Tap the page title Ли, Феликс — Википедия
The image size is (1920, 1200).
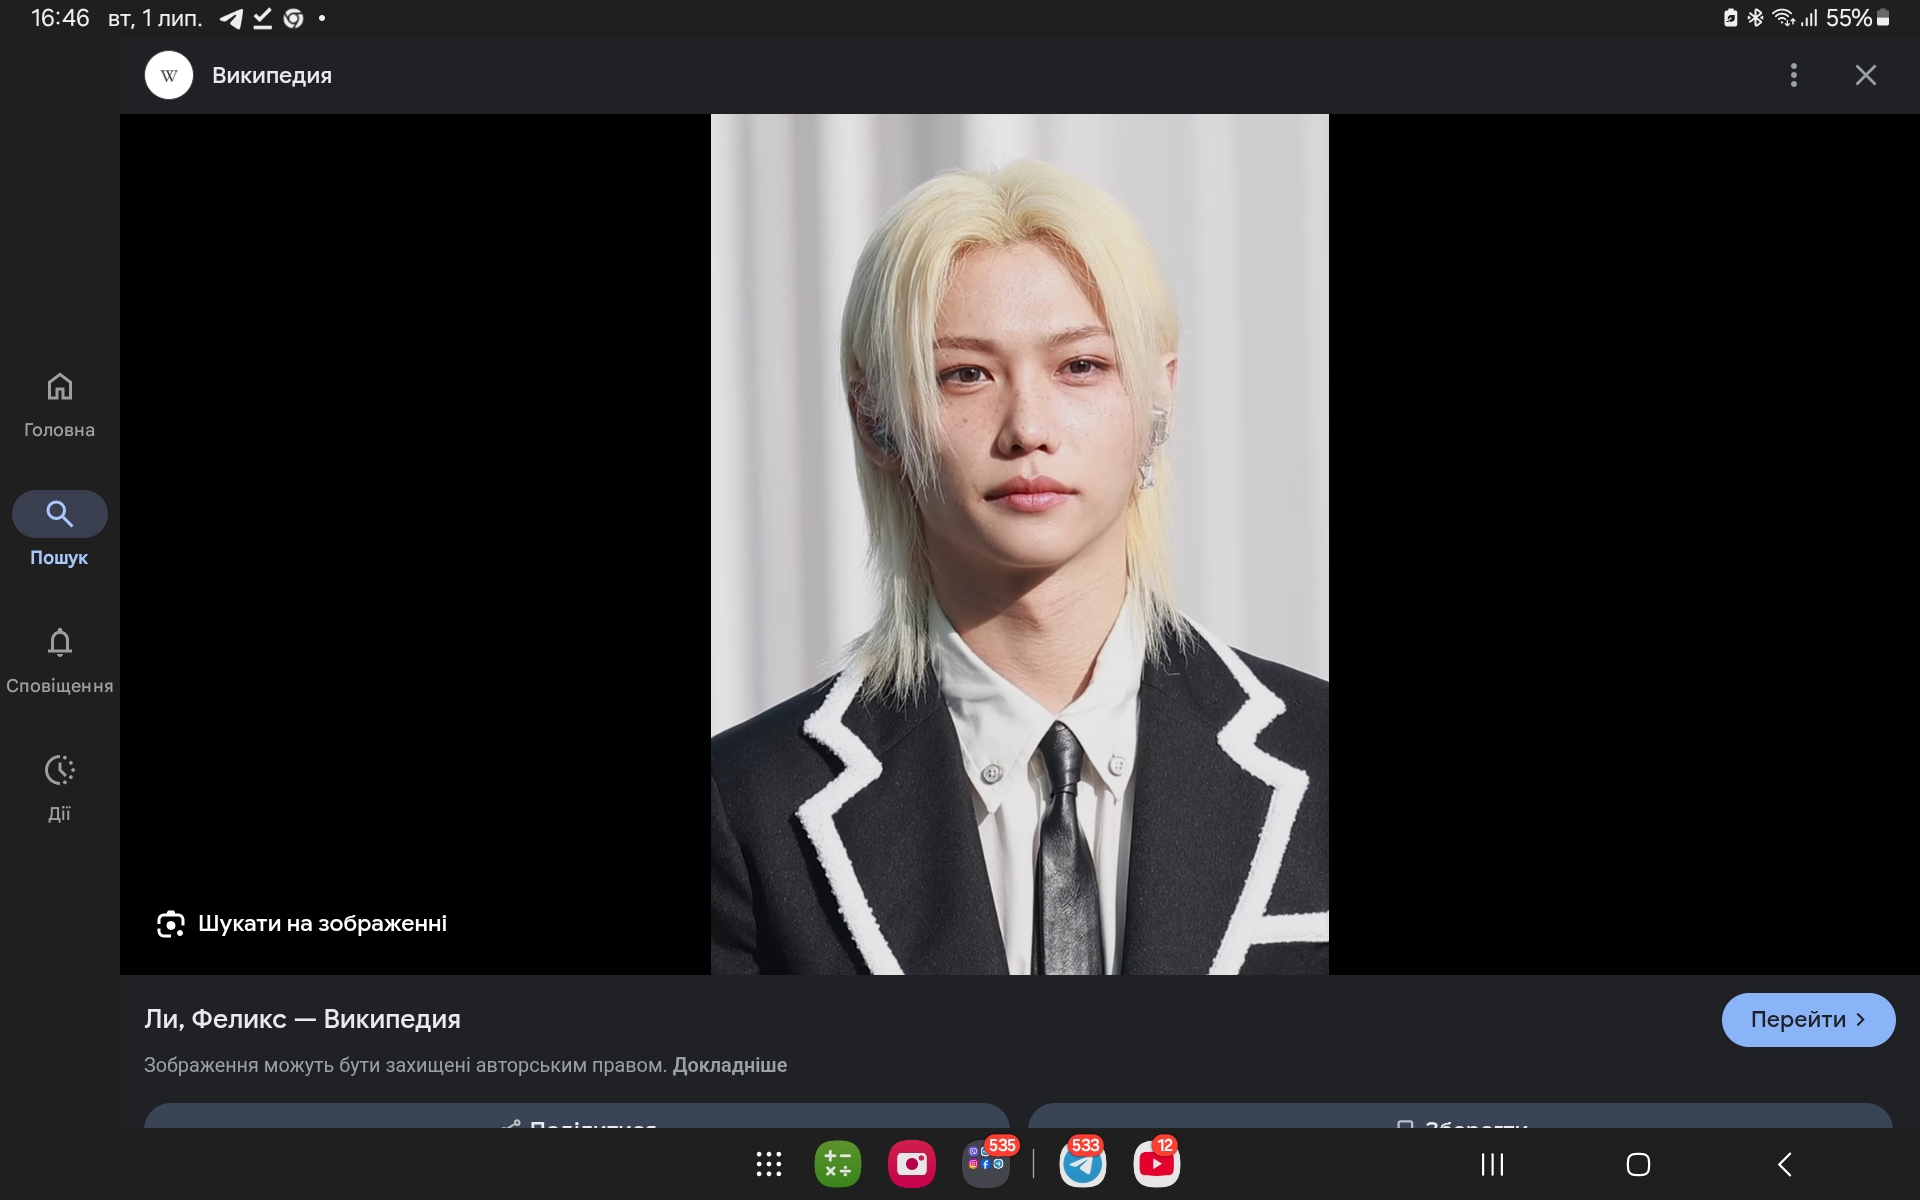coord(302,1019)
